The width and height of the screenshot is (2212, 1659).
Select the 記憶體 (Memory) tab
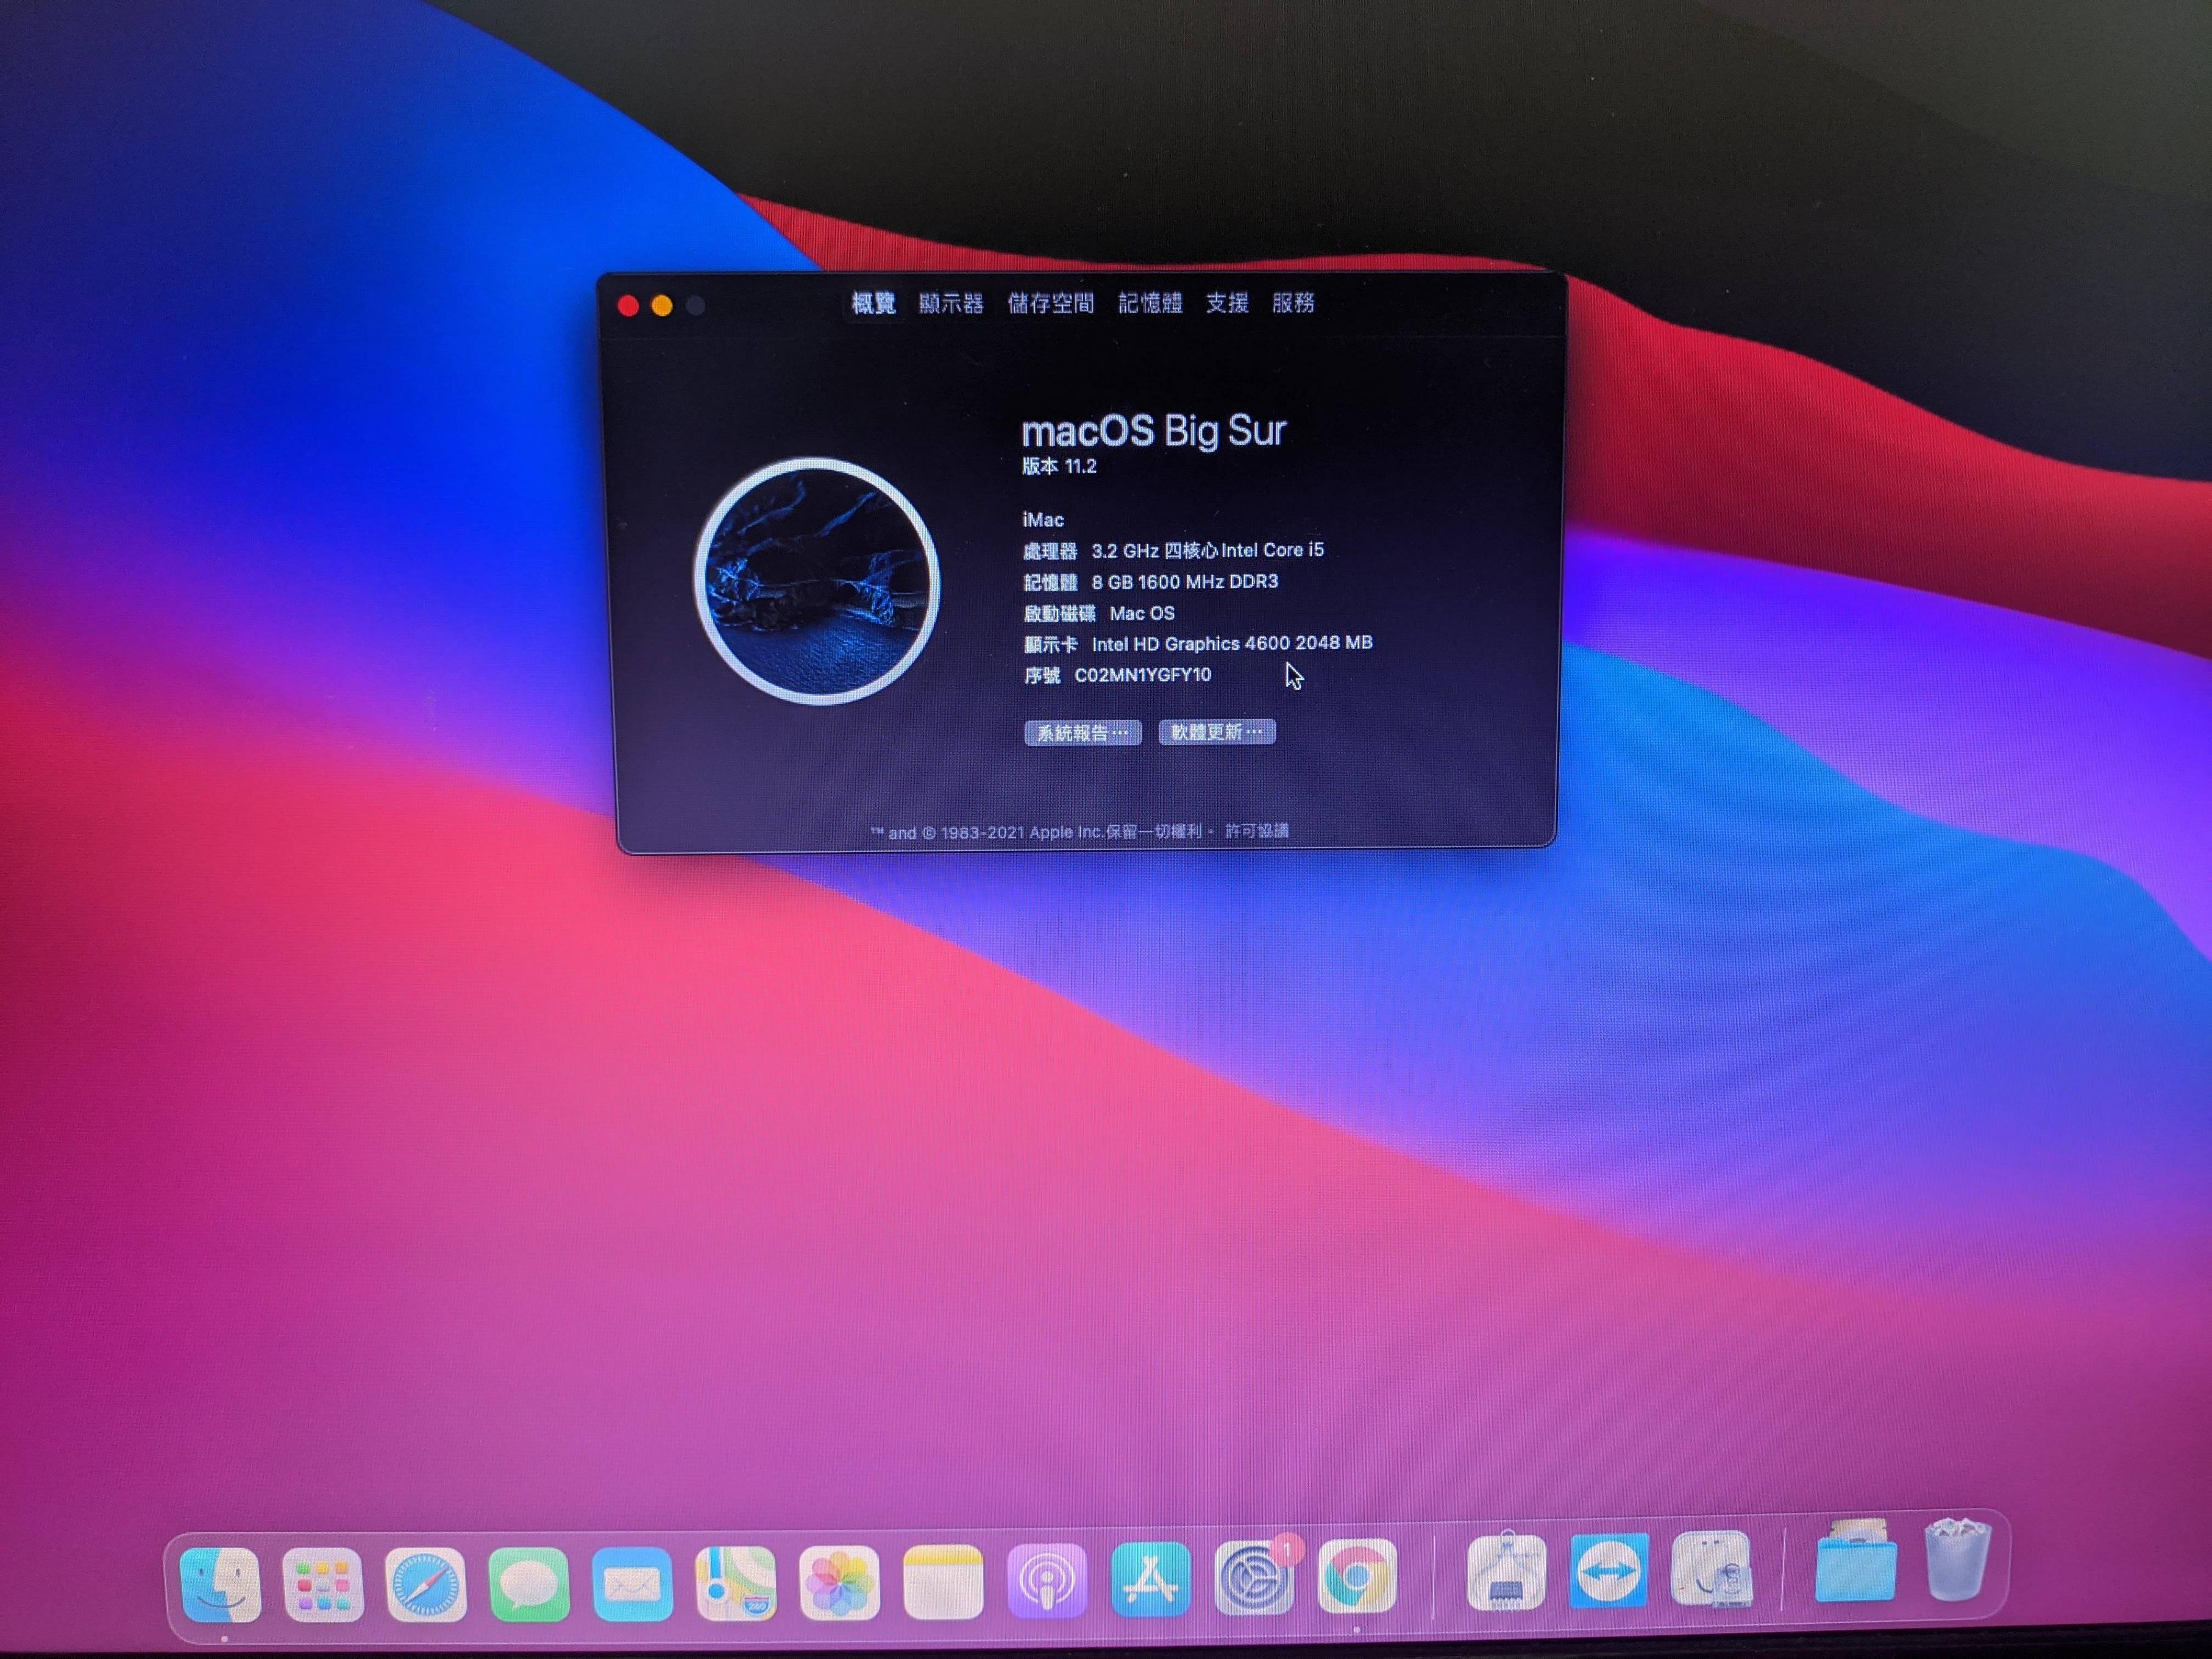coord(1150,303)
